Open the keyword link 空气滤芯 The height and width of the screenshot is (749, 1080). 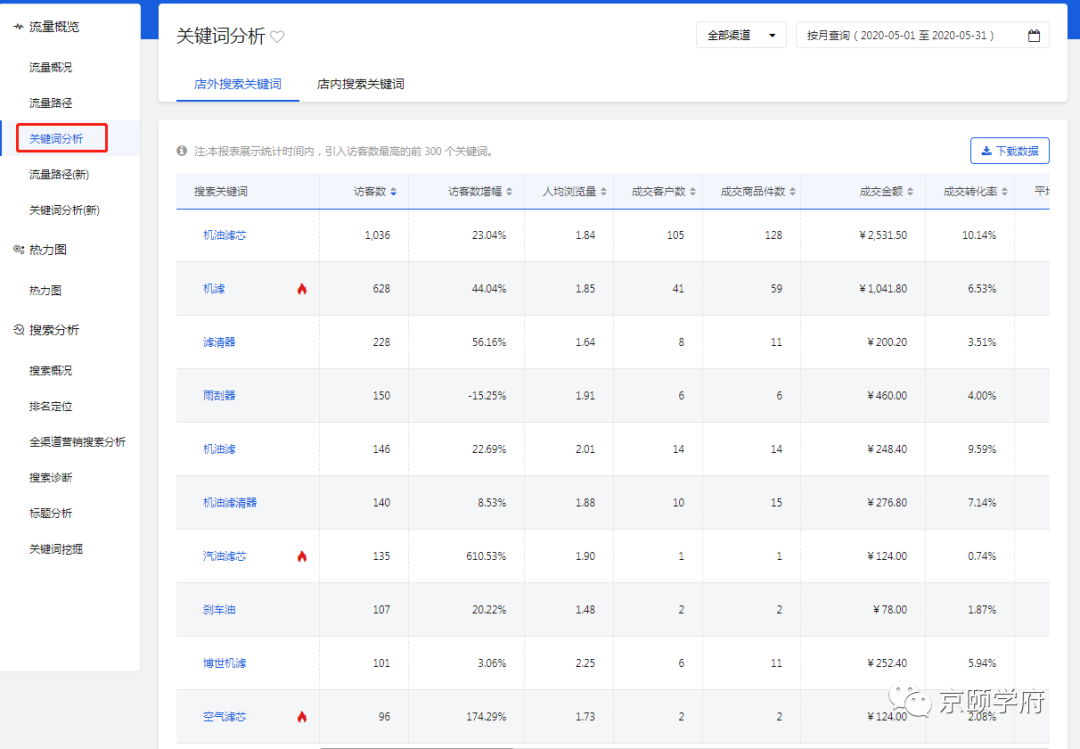point(225,717)
